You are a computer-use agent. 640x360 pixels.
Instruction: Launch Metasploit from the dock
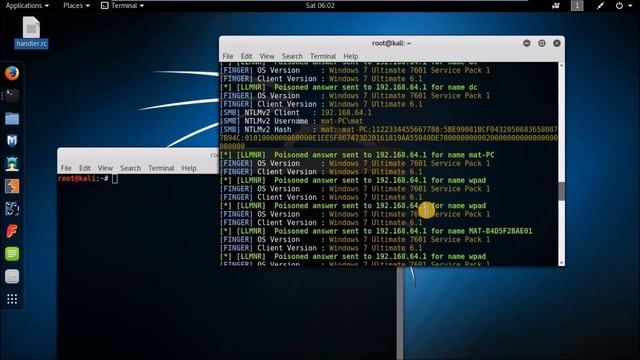click(x=12, y=141)
